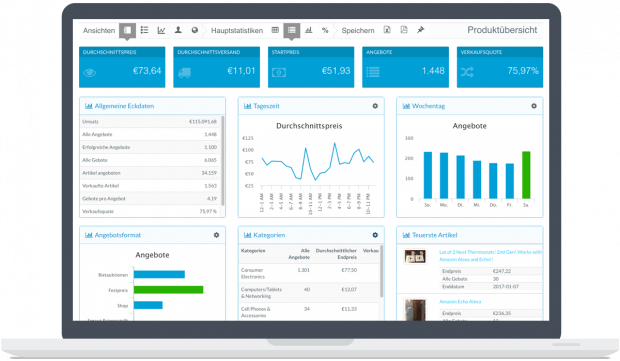Click the Umsatz row in Eckdaten

150,121
